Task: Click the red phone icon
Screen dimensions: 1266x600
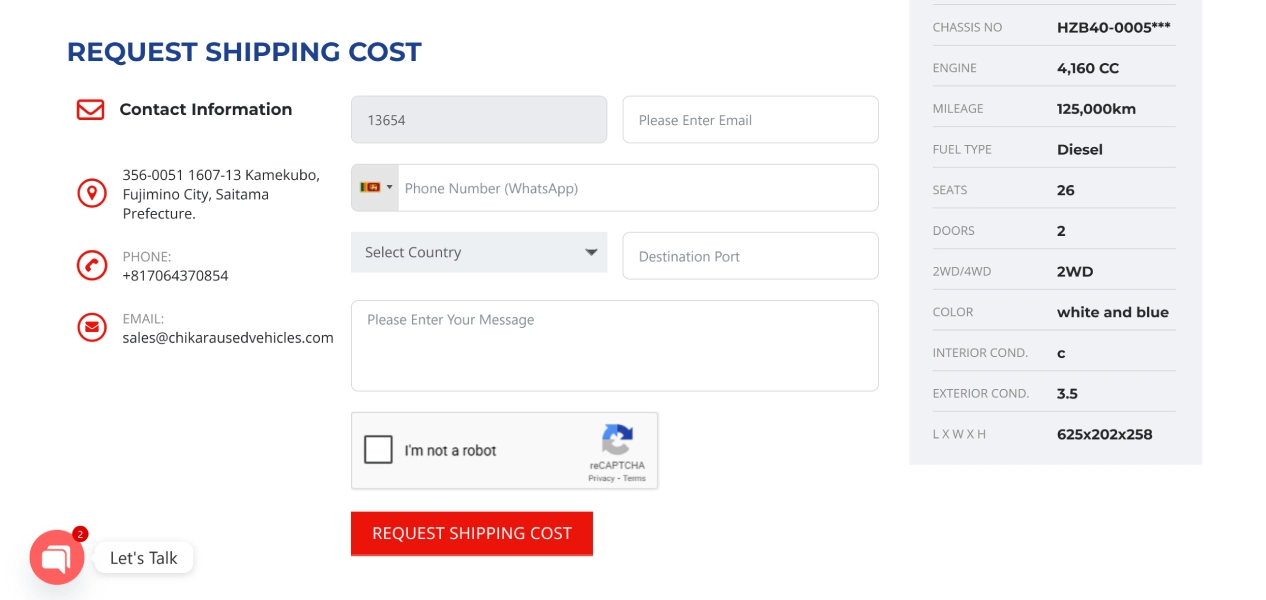Action: coord(92,265)
